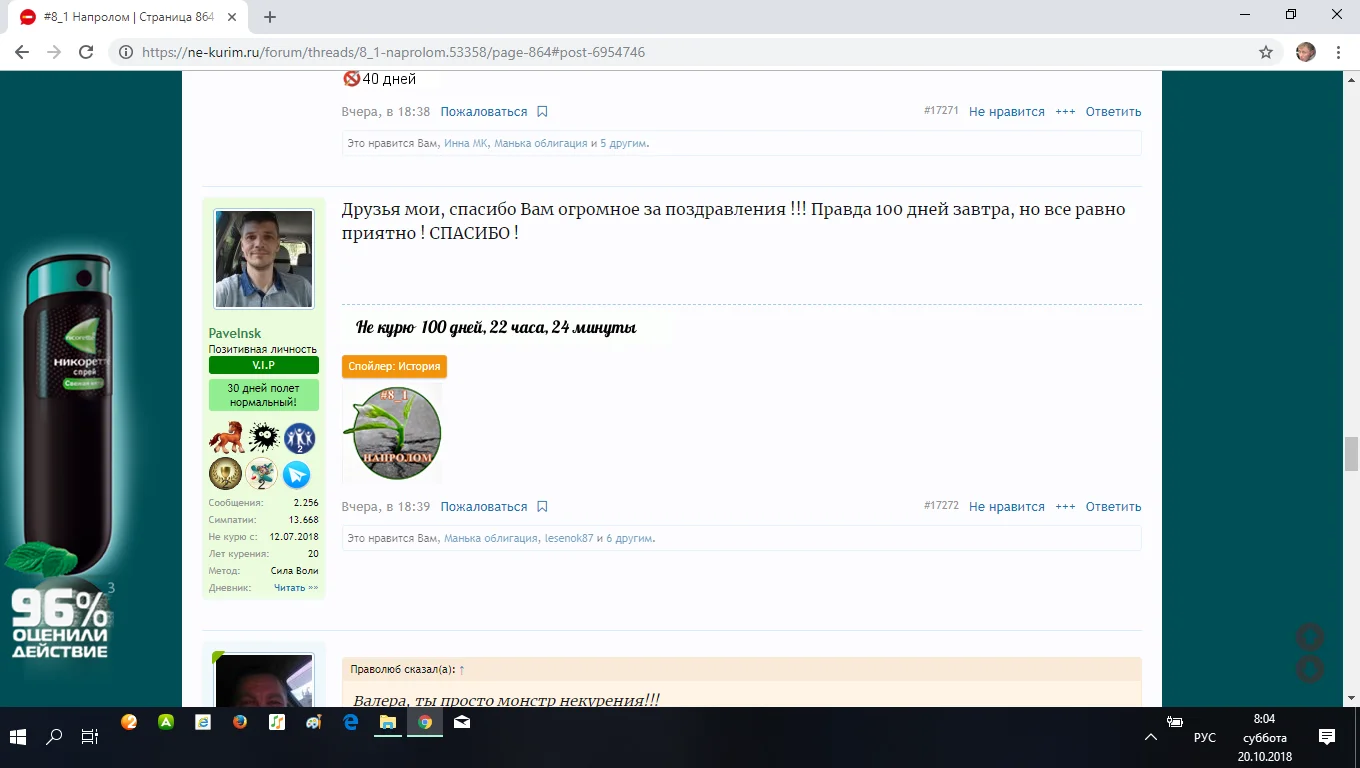Viewport: 1360px width, 768px height.
Task: Bookmark the page with the address bar star
Action: (1266, 51)
